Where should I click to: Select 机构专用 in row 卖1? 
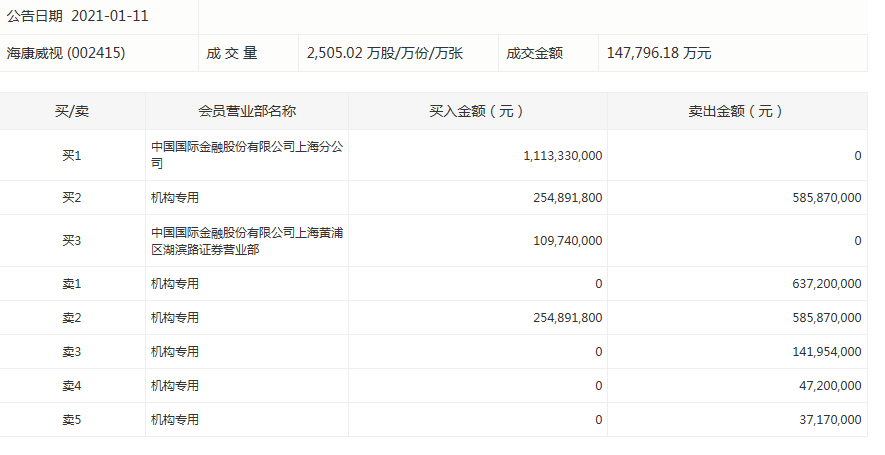[x=175, y=283]
